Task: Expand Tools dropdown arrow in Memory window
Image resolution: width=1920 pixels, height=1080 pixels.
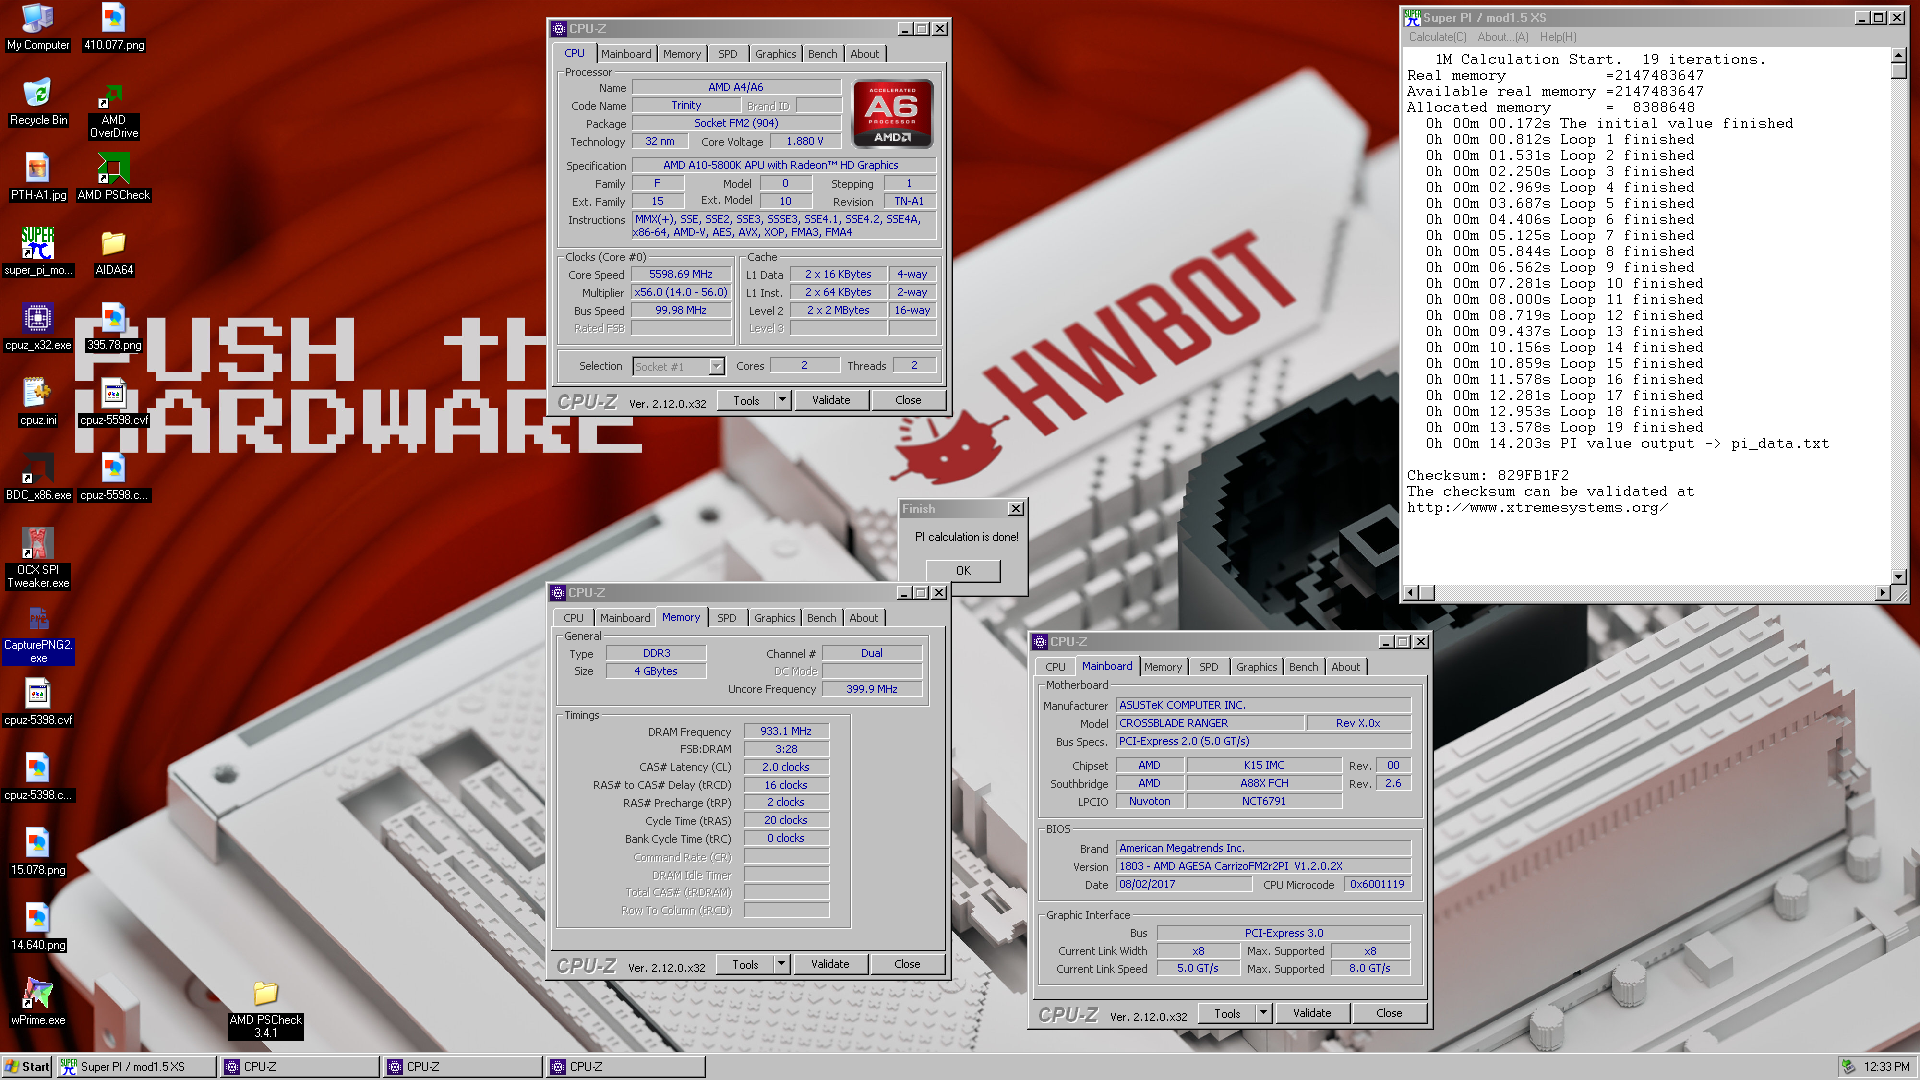Action: (781, 964)
